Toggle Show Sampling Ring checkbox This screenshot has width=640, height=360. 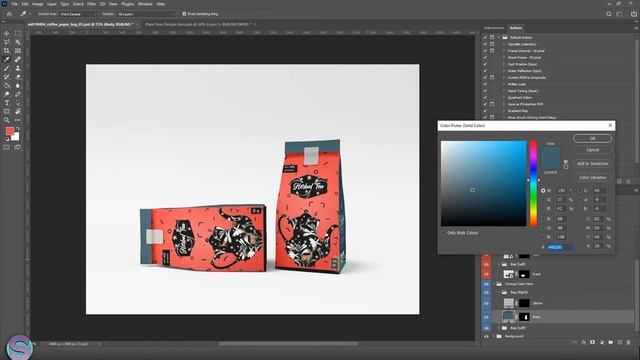(184, 14)
